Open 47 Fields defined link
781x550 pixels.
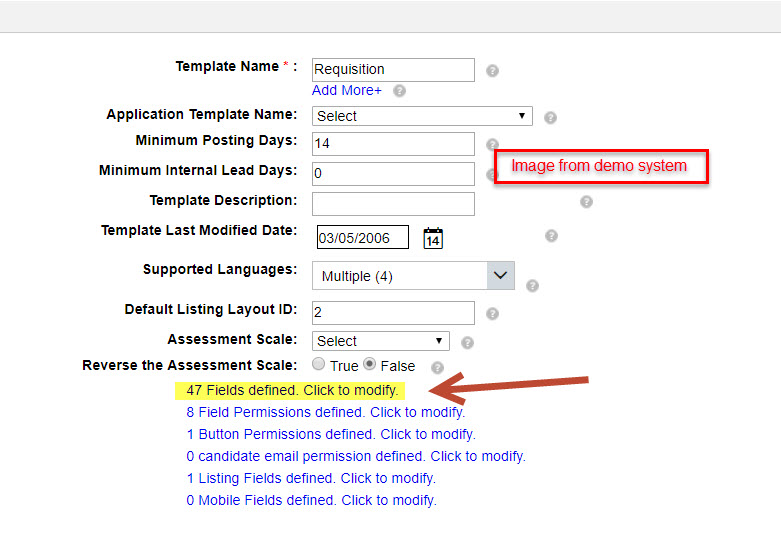292,390
